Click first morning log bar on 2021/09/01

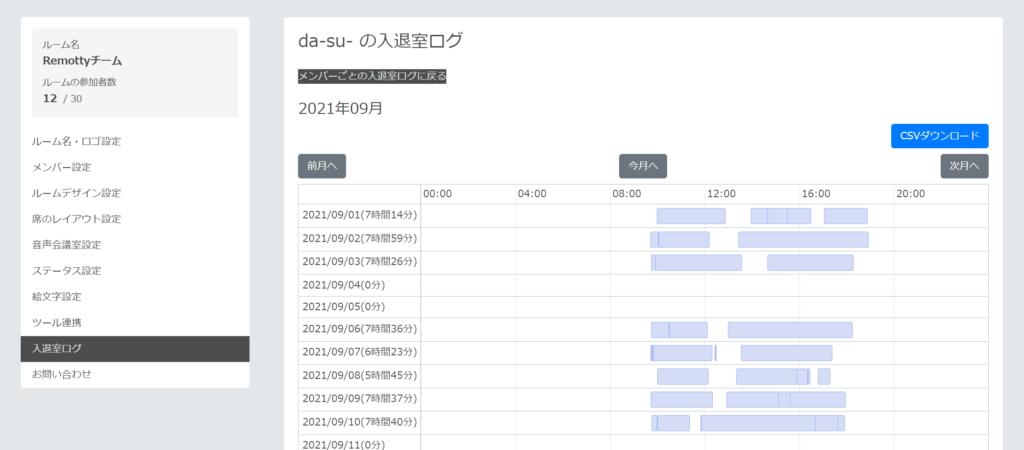click(x=691, y=216)
